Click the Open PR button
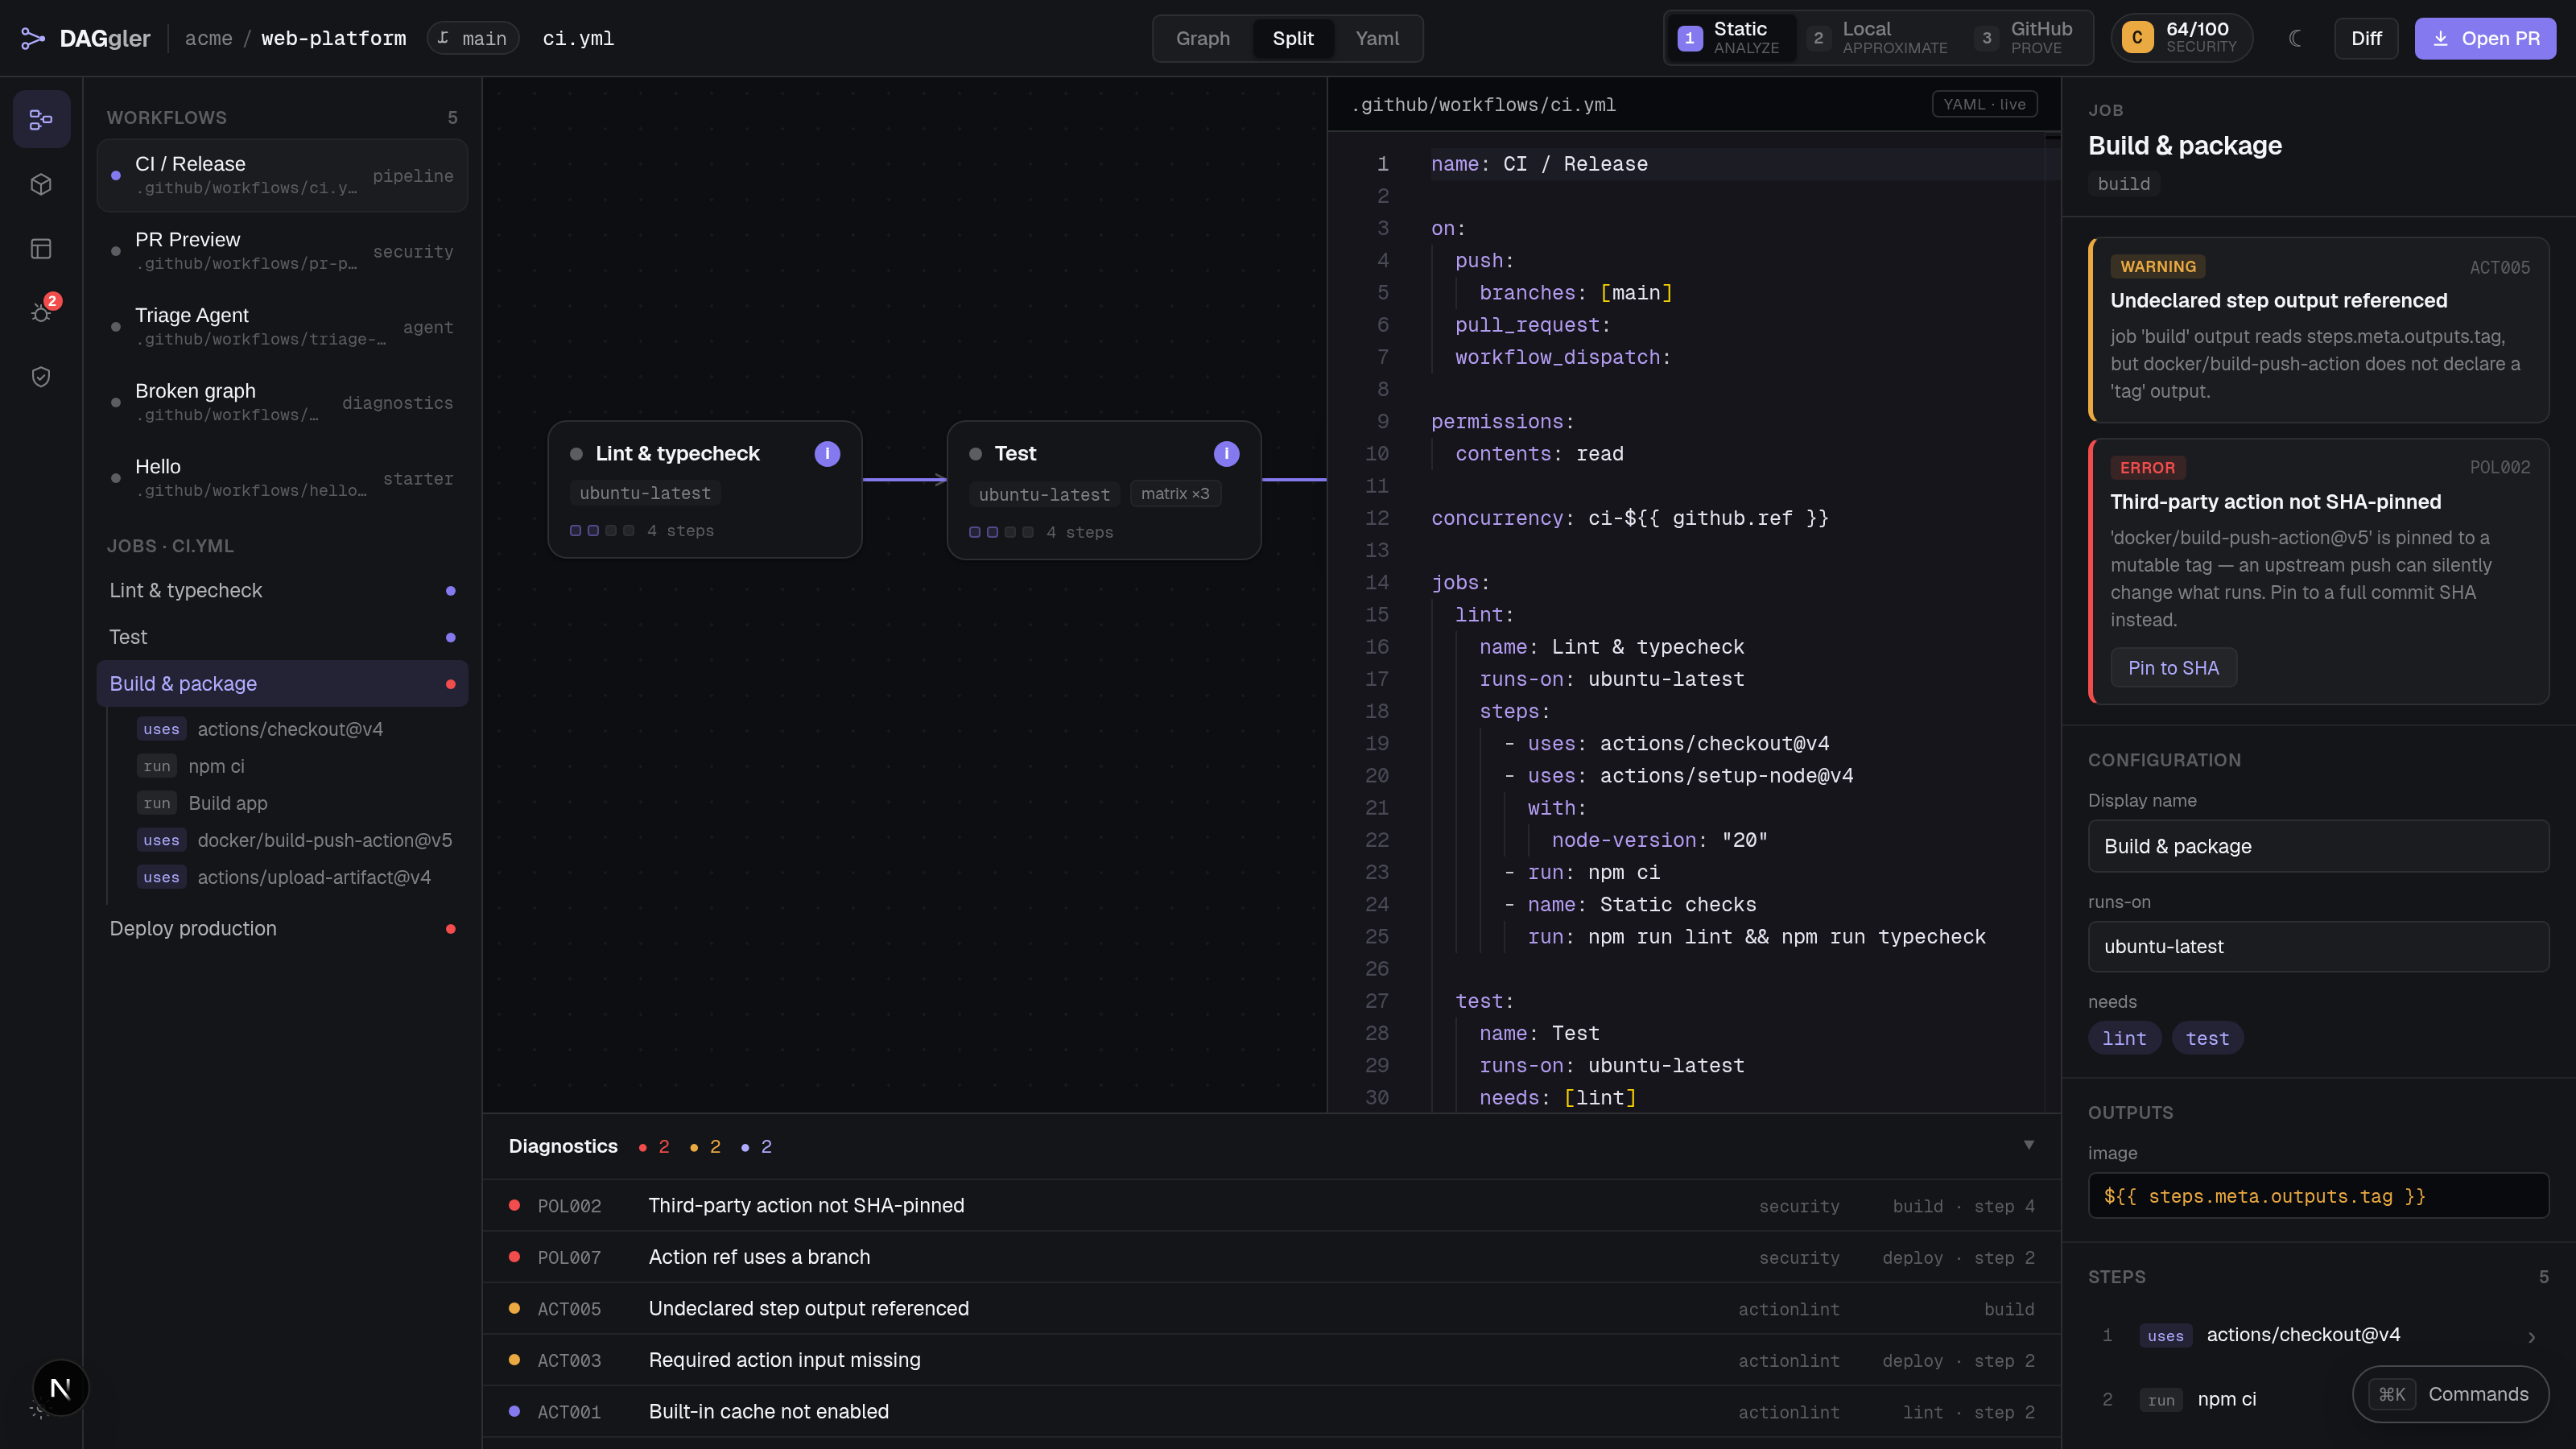The width and height of the screenshot is (2576, 1449). (x=2485, y=38)
